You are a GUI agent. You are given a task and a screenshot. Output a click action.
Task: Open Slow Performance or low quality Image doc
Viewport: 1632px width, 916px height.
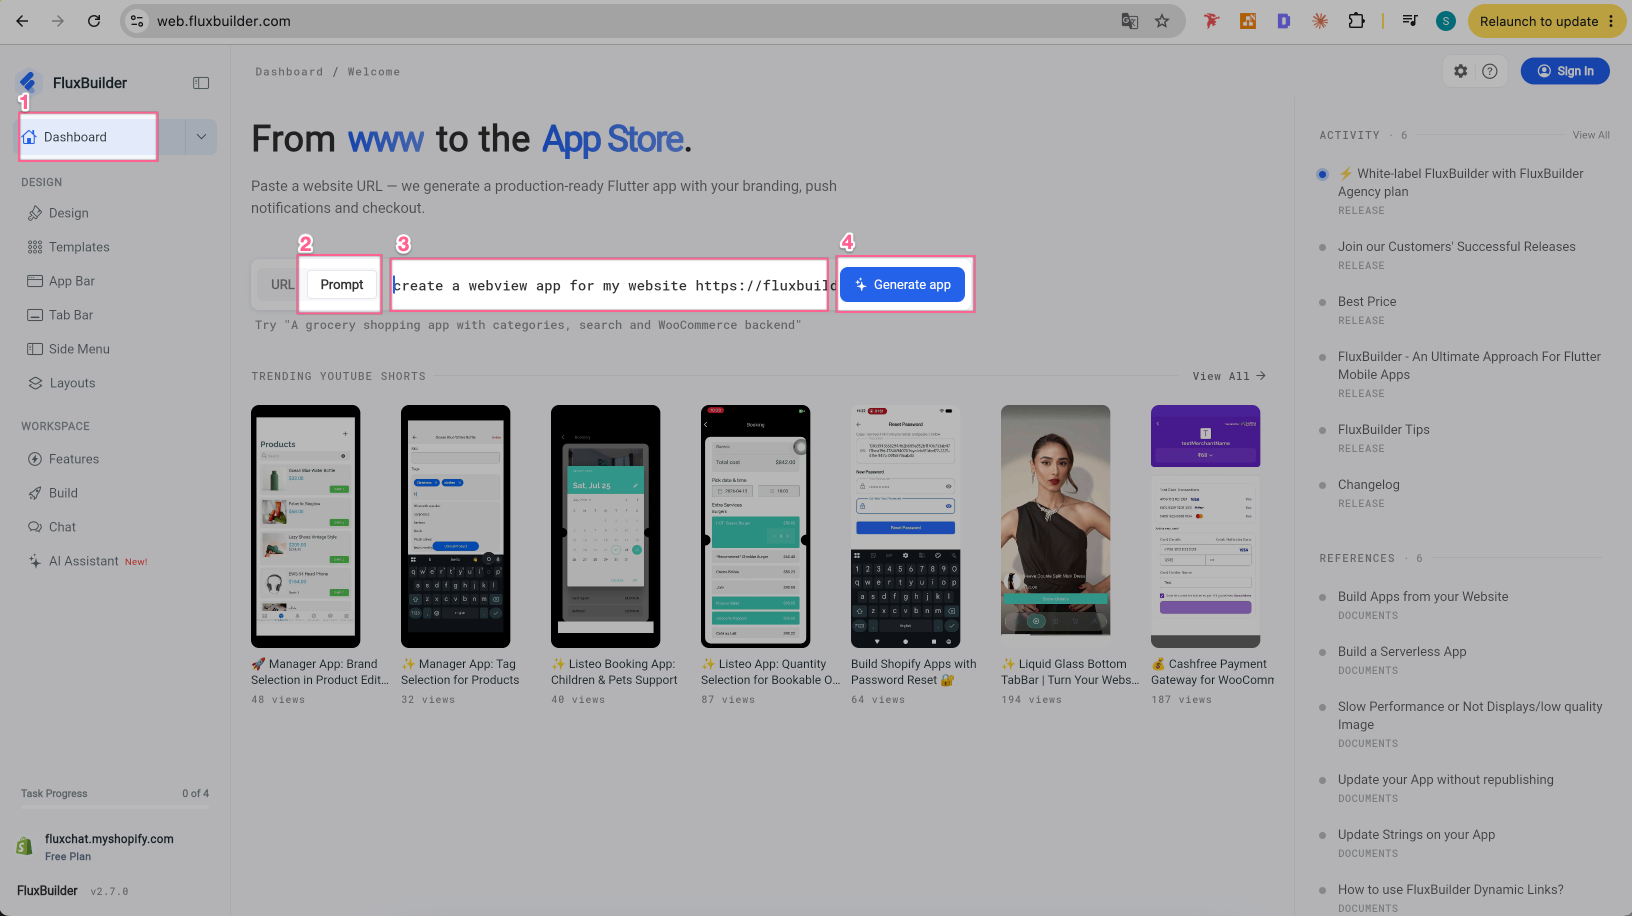(1470, 715)
